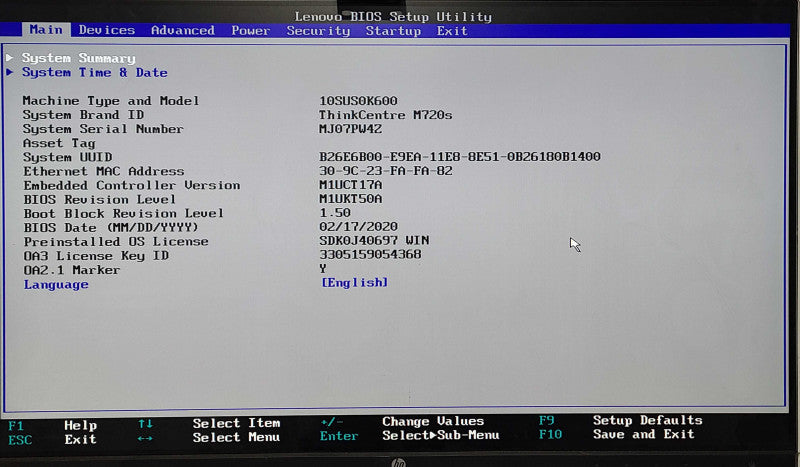Click the 3305159054368 key ID value
The image size is (800, 467).
click(x=370, y=254)
